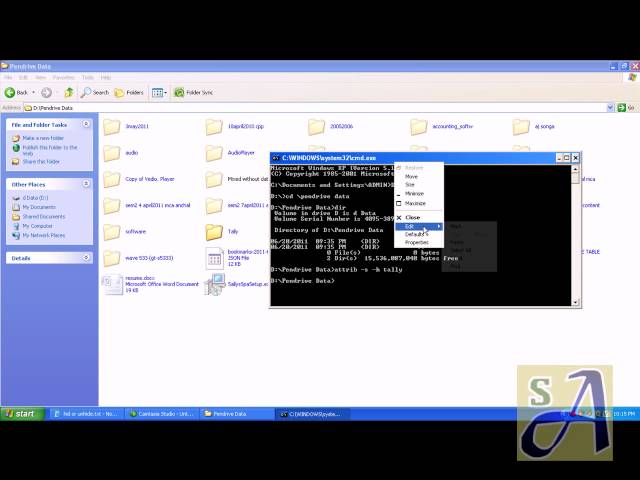Select the accounting_softw folder
This screenshot has height=480, width=640.
(x=442, y=127)
